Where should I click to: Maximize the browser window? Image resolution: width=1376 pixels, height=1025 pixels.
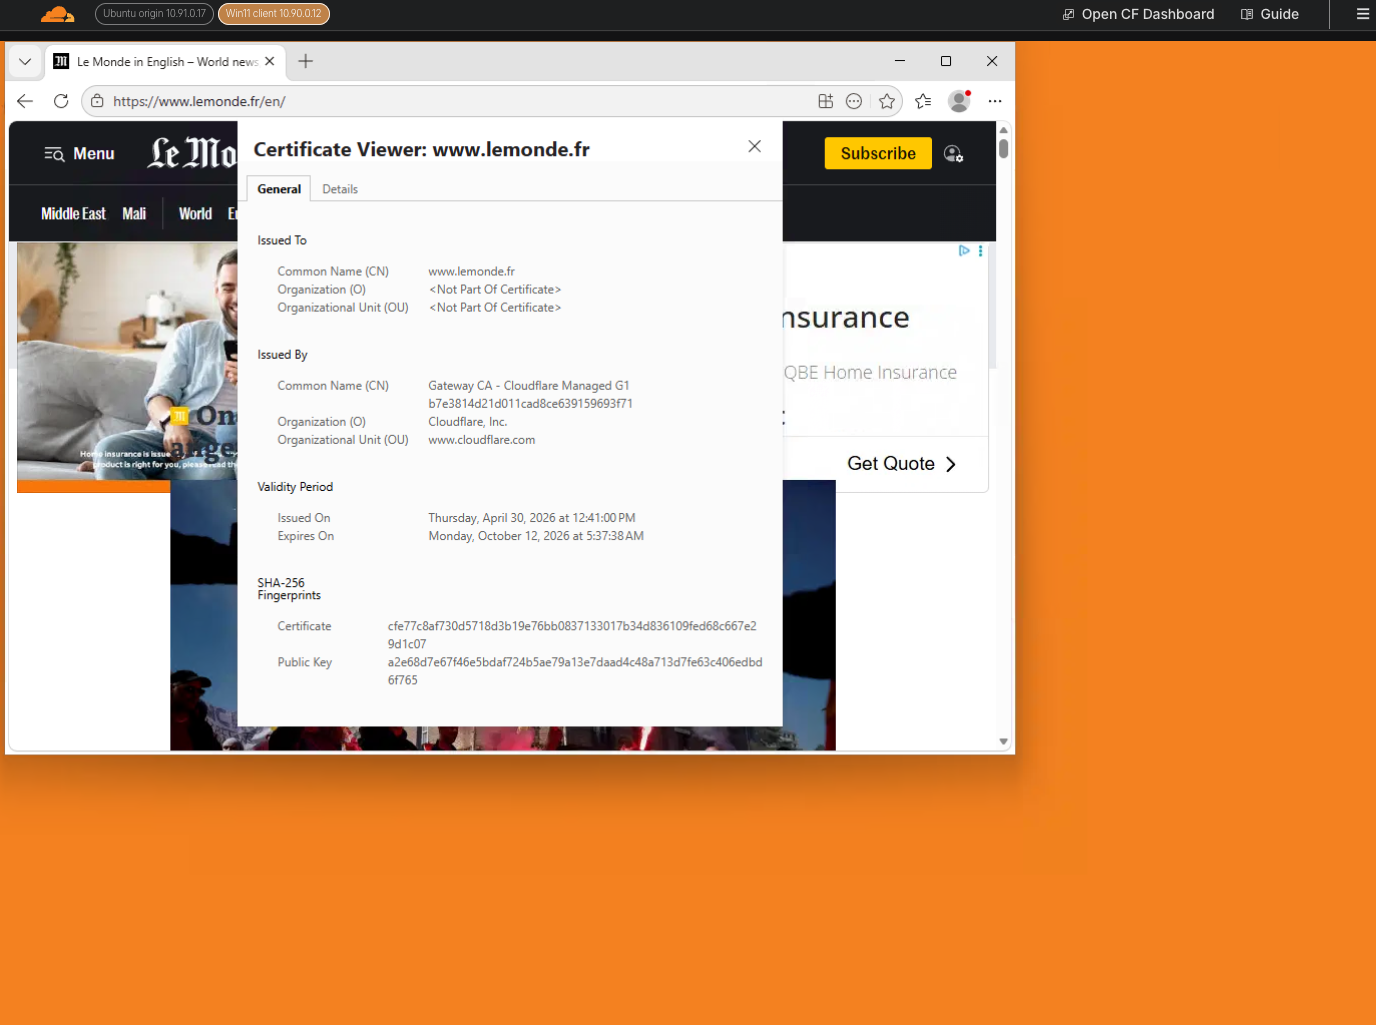pyautogui.click(x=946, y=61)
